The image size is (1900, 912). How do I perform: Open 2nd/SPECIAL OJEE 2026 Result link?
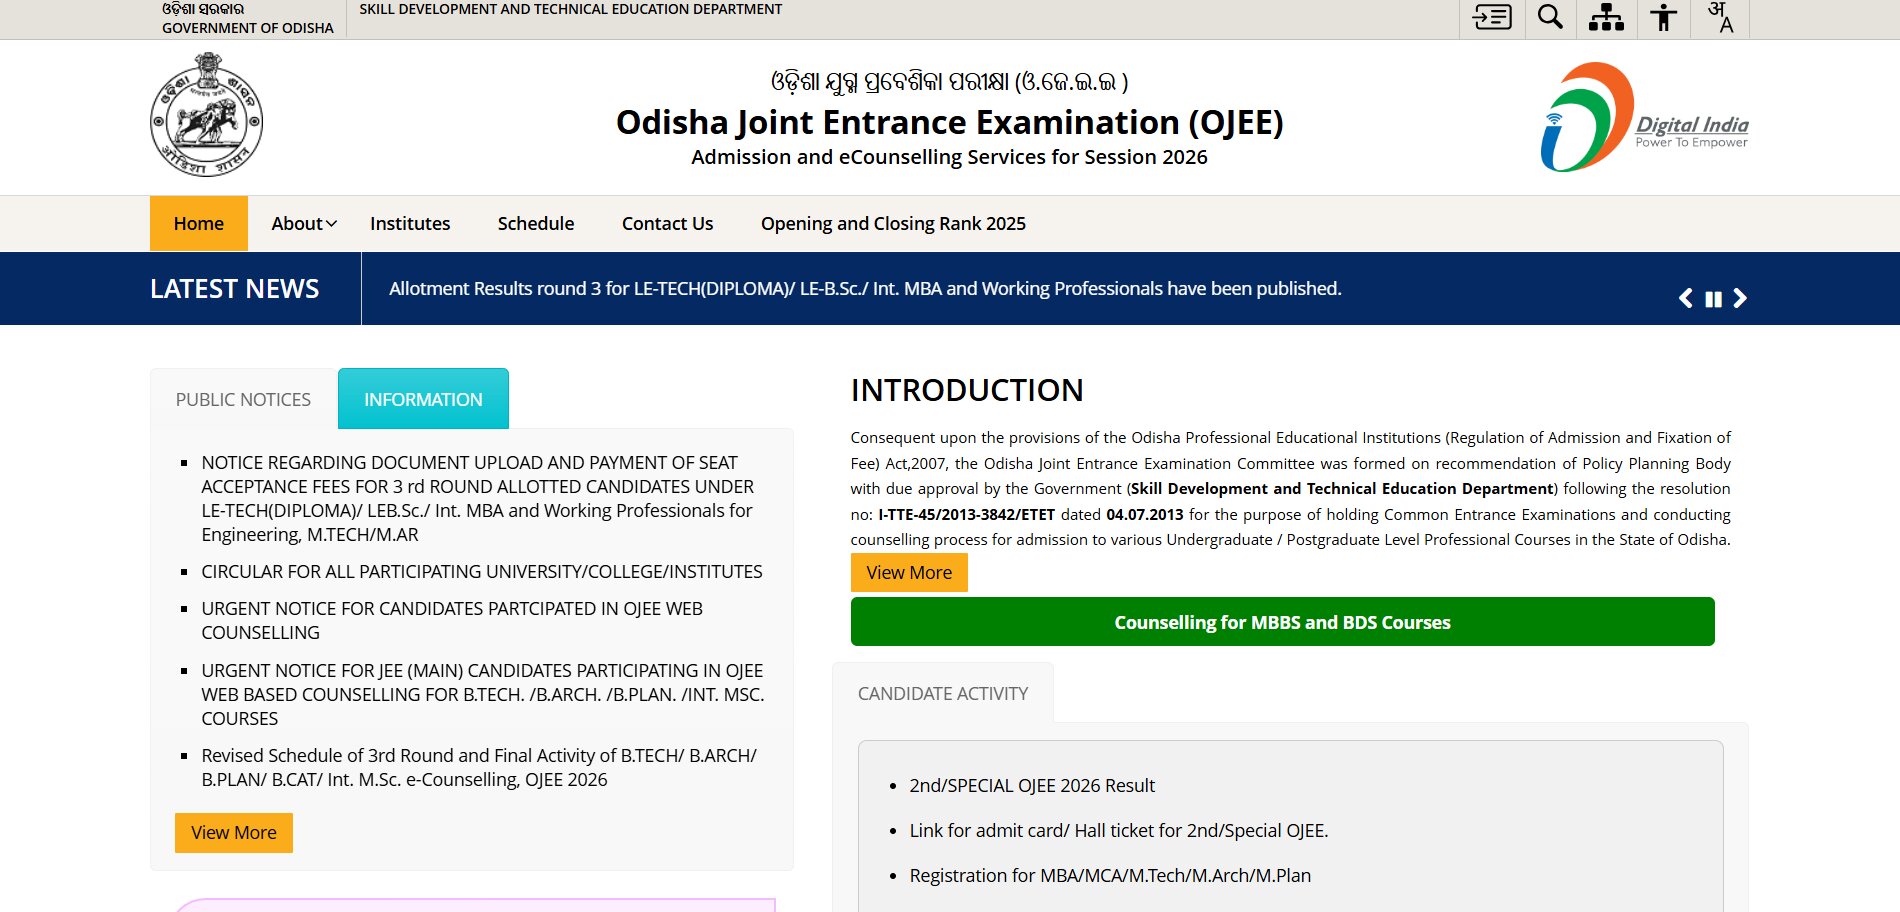tap(1032, 786)
